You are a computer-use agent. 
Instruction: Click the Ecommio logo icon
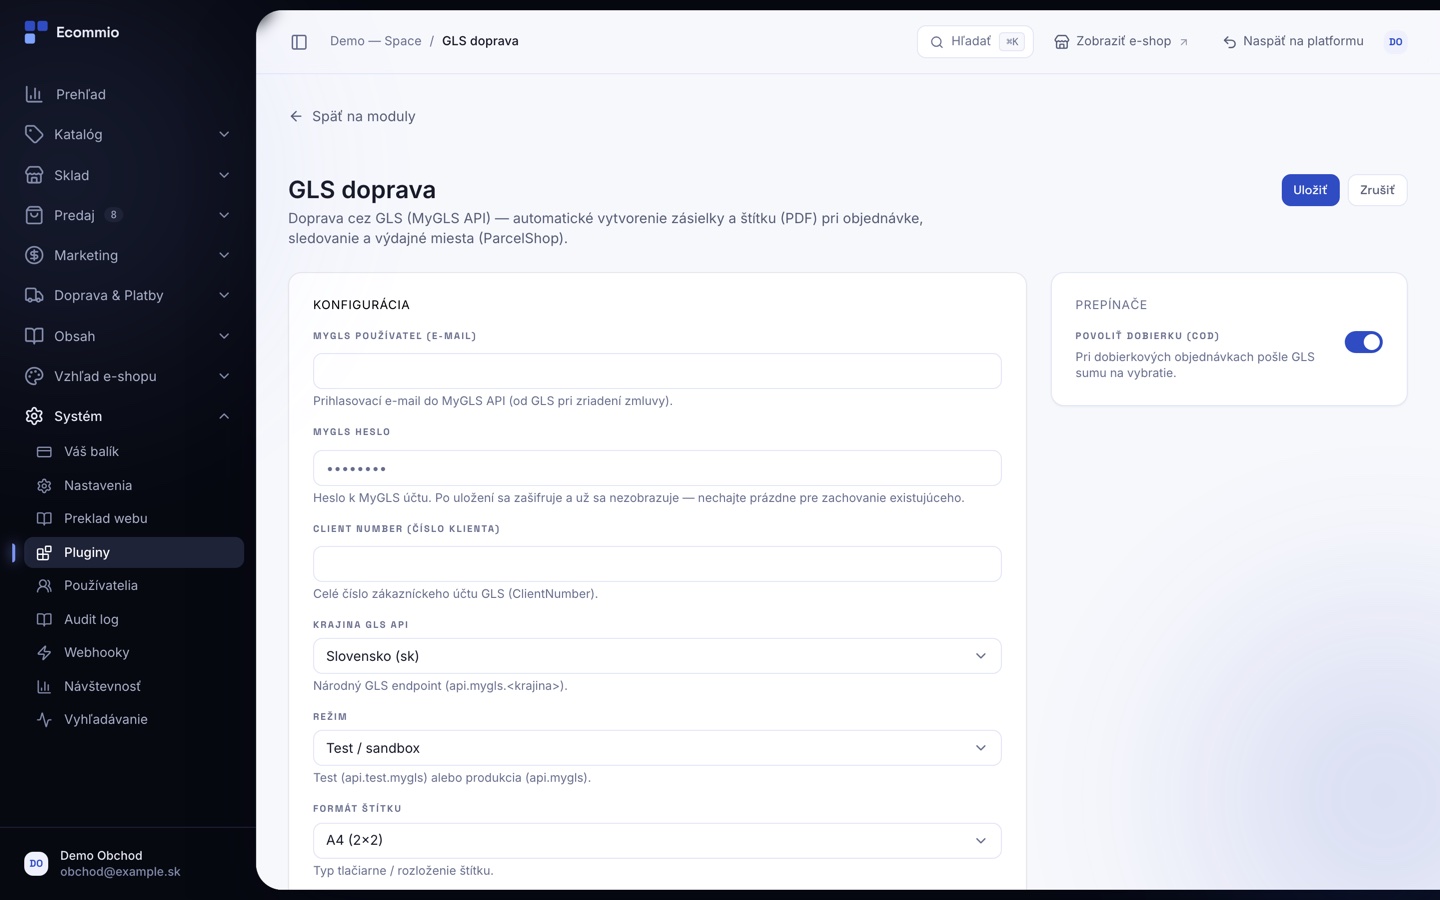(36, 32)
